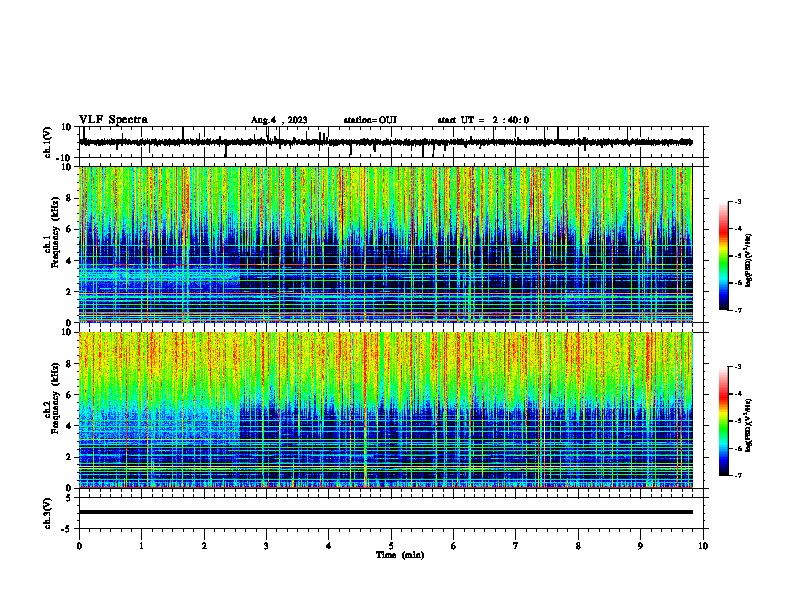Screen dimensions: 792x612
Task: Click the '-5' tick on ch.3 voltage axis
Action: [x=67, y=529]
